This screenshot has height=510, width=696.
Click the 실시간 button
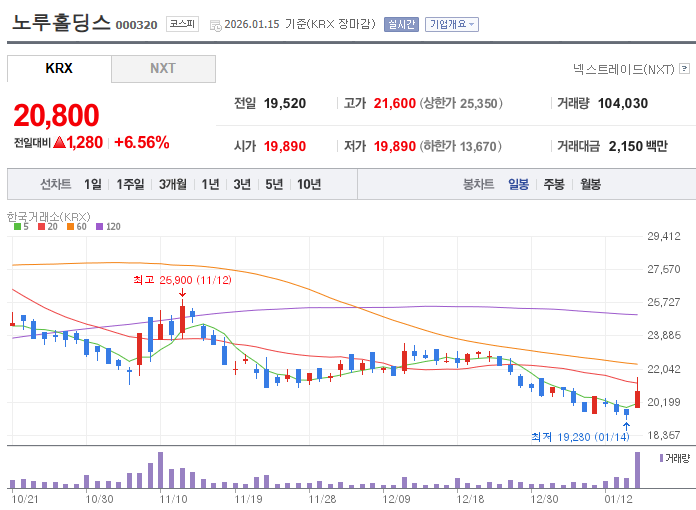(401, 24)
